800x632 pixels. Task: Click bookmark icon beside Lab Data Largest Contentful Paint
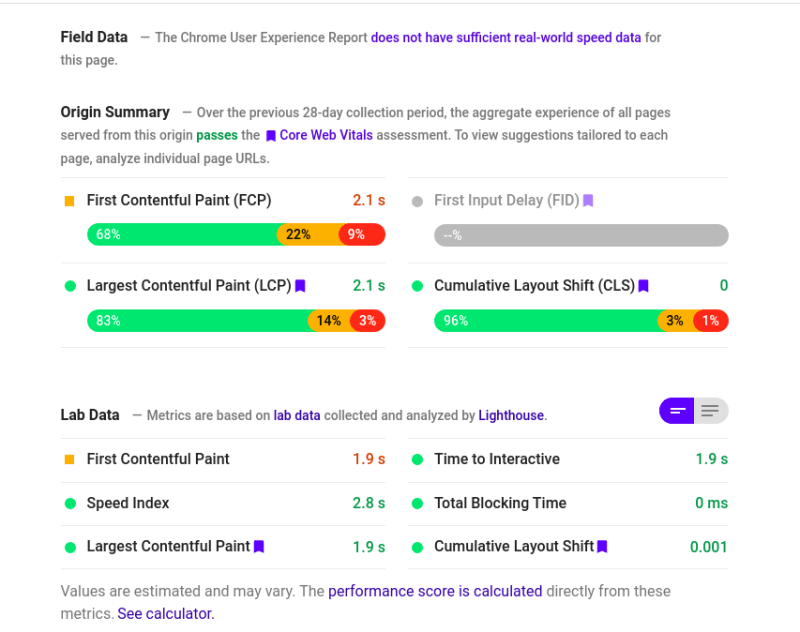click(259, 547)
